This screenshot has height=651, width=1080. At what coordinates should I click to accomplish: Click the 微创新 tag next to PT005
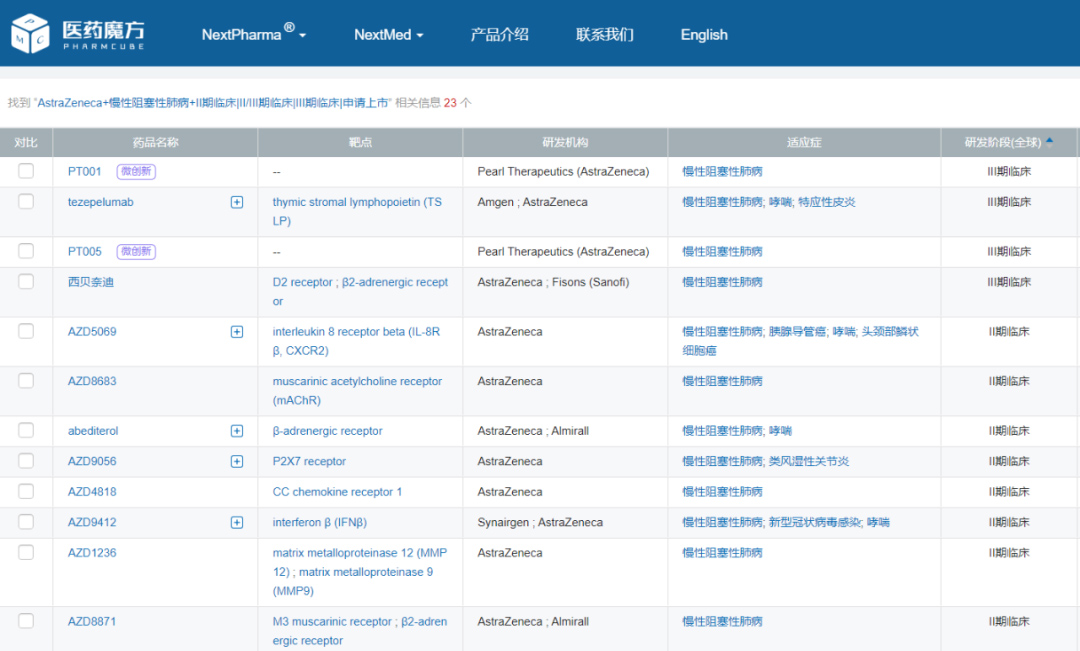coord(136,252)
